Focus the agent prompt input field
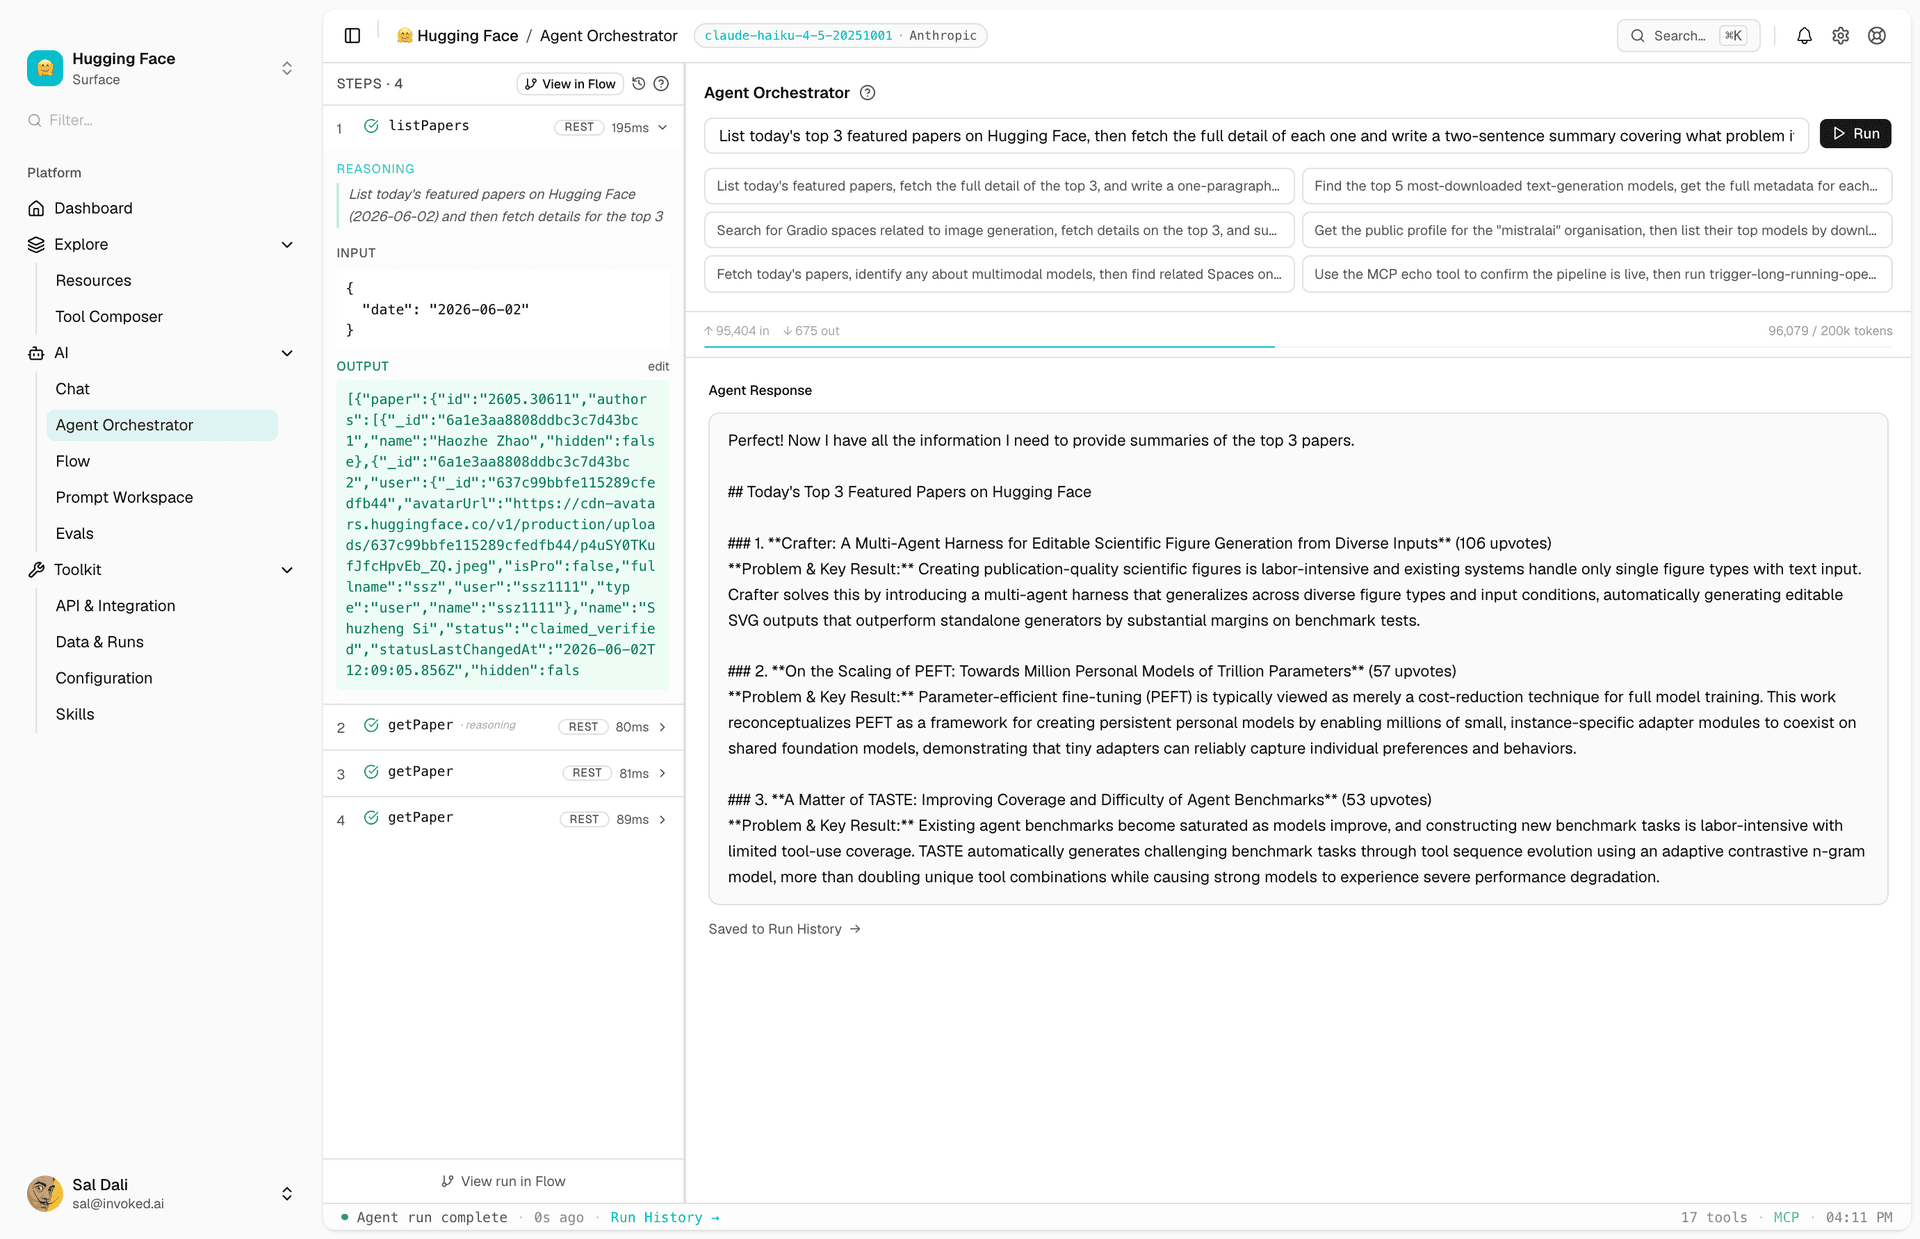1920x1239 pixels. click(x=1256, y=136)
